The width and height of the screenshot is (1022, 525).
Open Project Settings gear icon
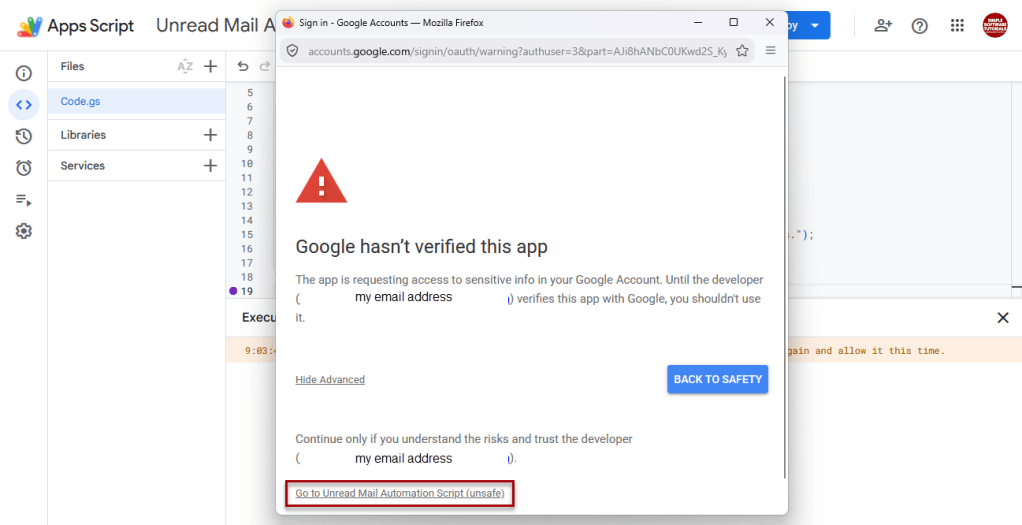click(23, 231)
